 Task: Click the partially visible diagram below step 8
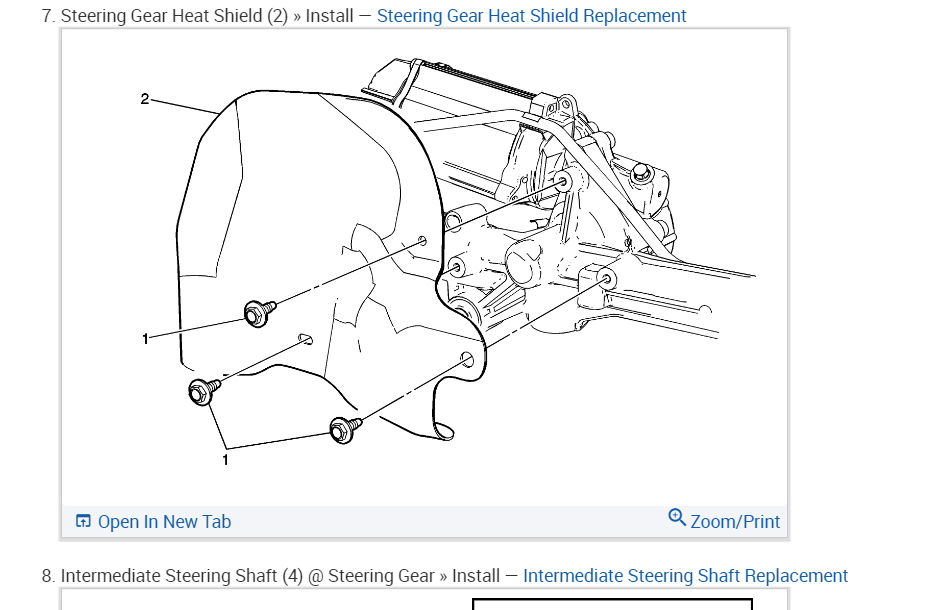[610, 603]
